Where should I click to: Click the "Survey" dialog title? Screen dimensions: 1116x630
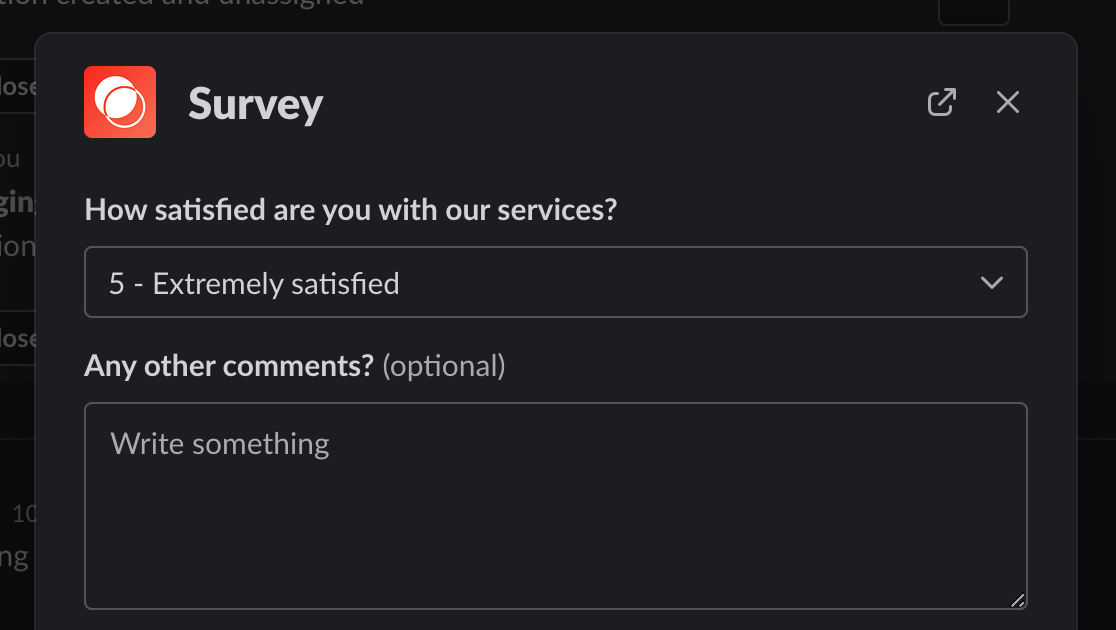255,104
